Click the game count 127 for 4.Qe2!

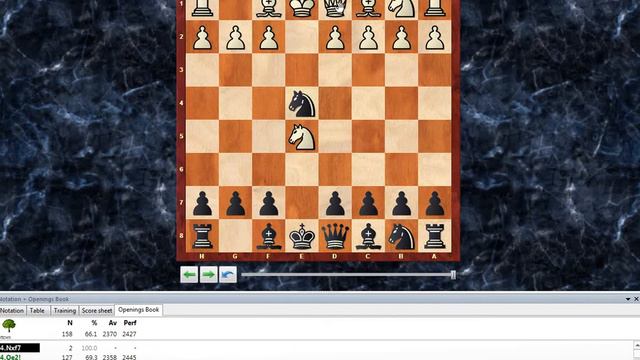click(x=67, y=357)
